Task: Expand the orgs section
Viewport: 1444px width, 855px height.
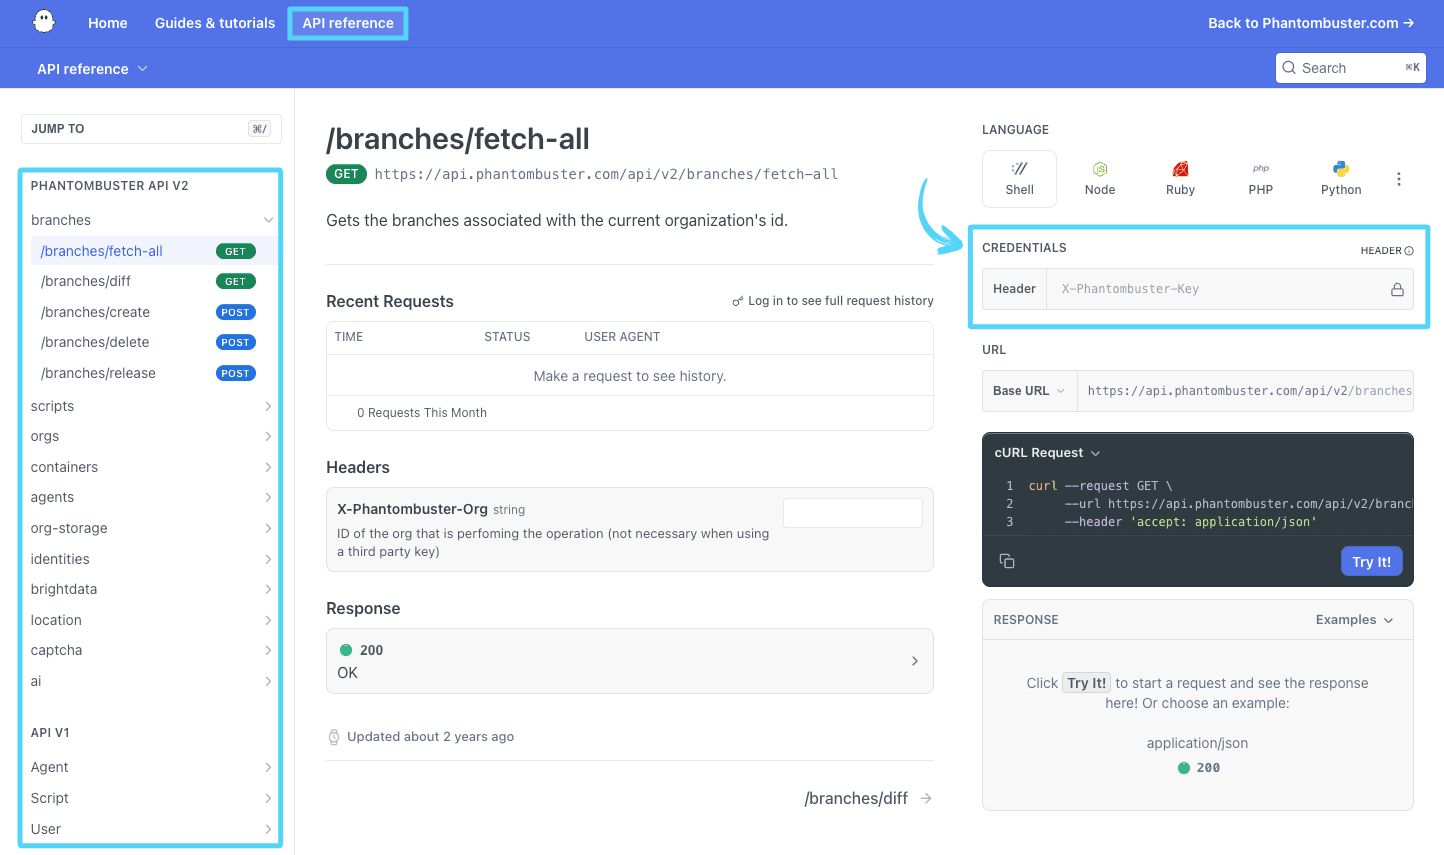Action: [x=268, y=436]
